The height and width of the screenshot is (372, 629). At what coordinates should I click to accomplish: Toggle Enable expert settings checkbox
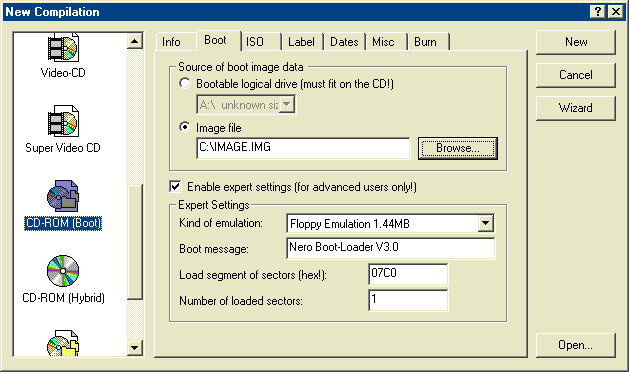click(x=175, y=187)
